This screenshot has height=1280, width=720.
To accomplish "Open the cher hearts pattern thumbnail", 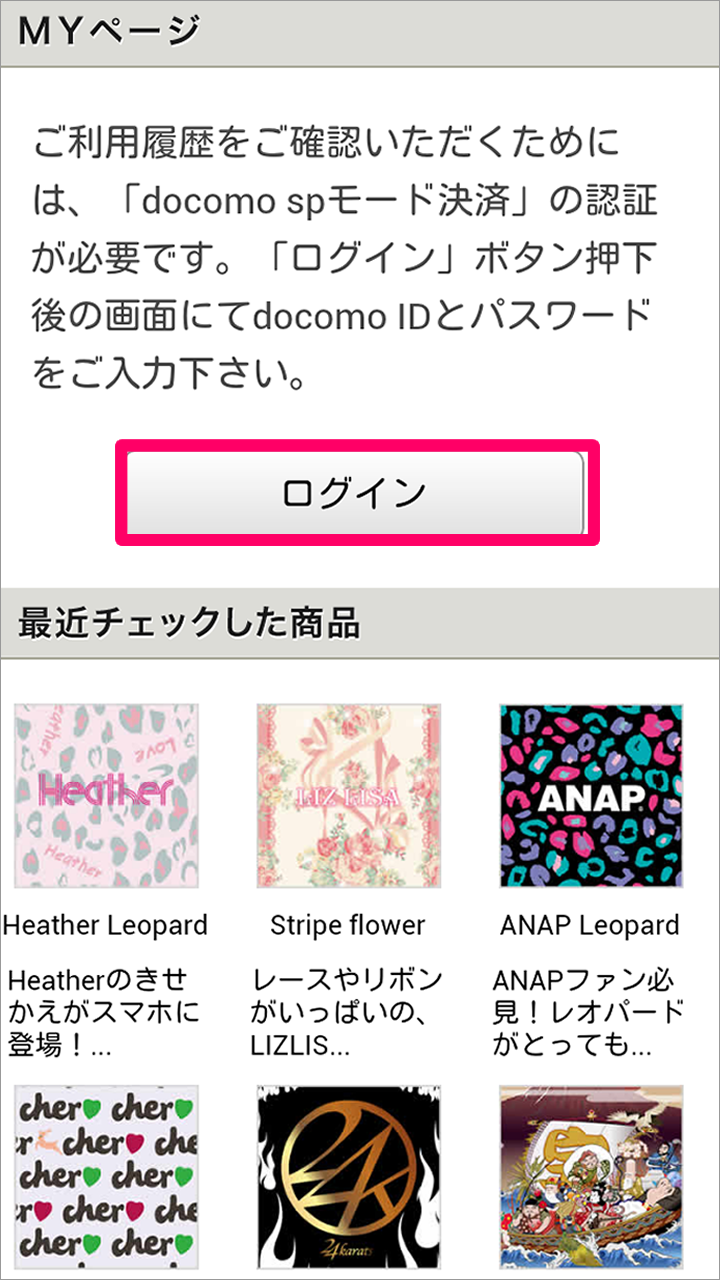I will click(x=106, y=1178).
